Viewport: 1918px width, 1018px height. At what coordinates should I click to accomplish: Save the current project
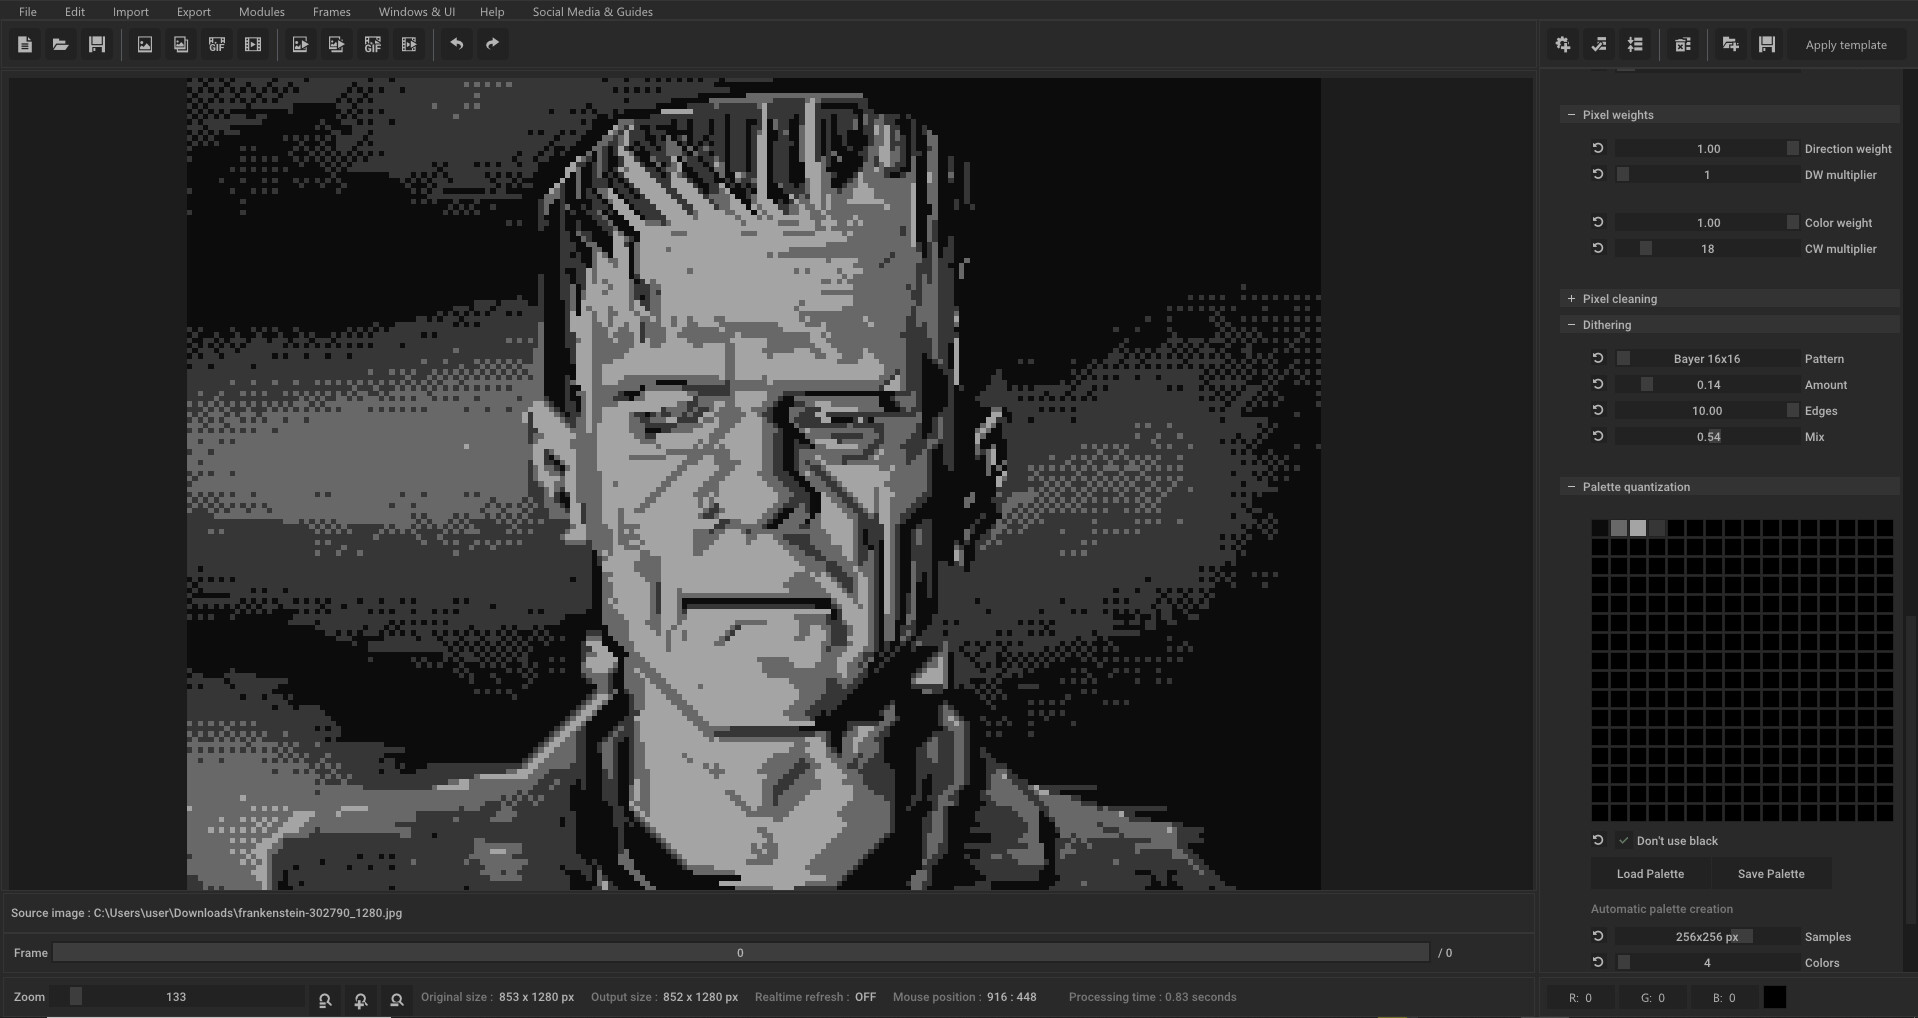(96, 44)
